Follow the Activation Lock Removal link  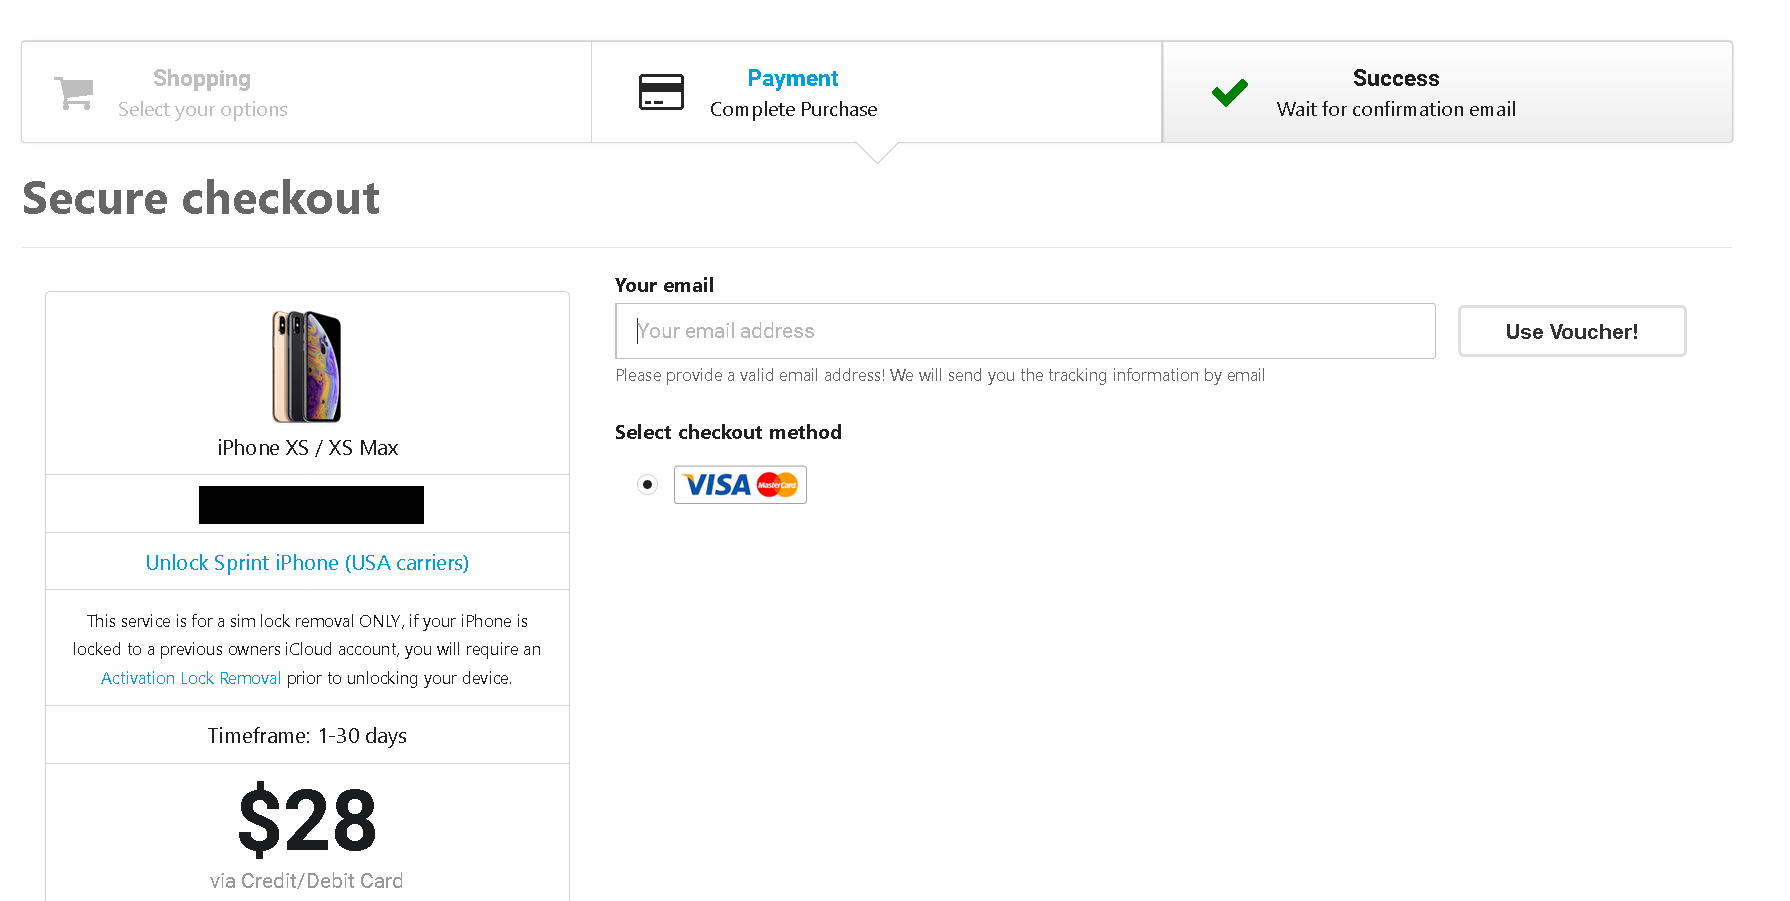pos(191,678)
